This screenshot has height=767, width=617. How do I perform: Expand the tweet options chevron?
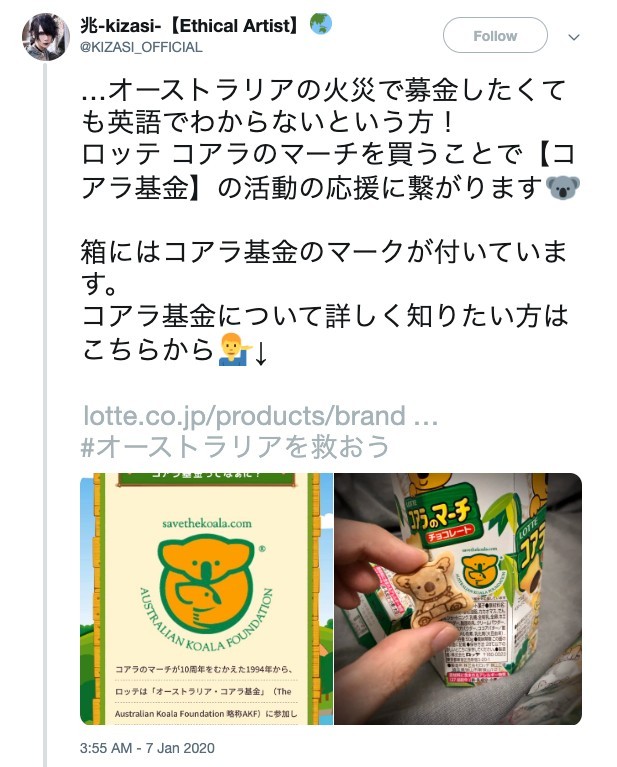[574, 37]
